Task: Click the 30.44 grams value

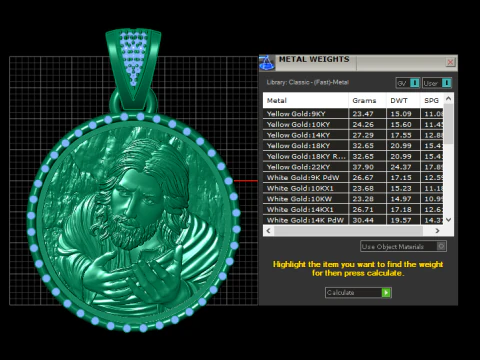Action: (363, 220)
